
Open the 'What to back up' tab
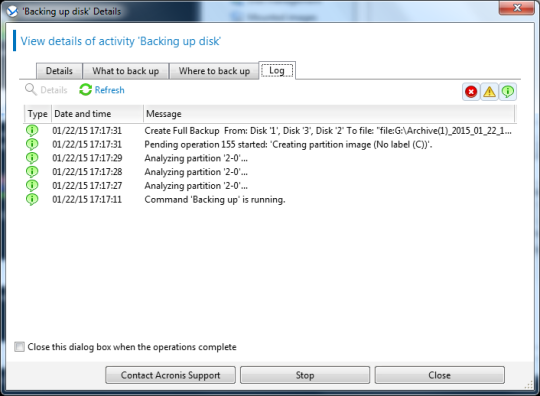(126, 71)
